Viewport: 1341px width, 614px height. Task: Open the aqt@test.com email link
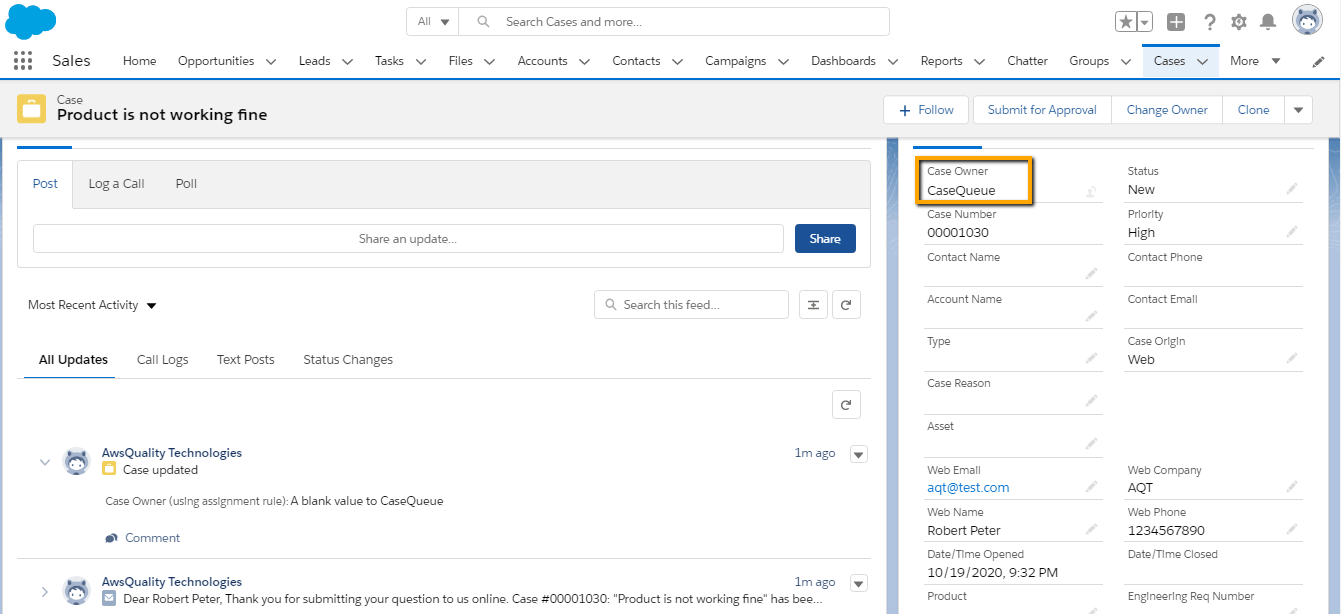[968, 488]
